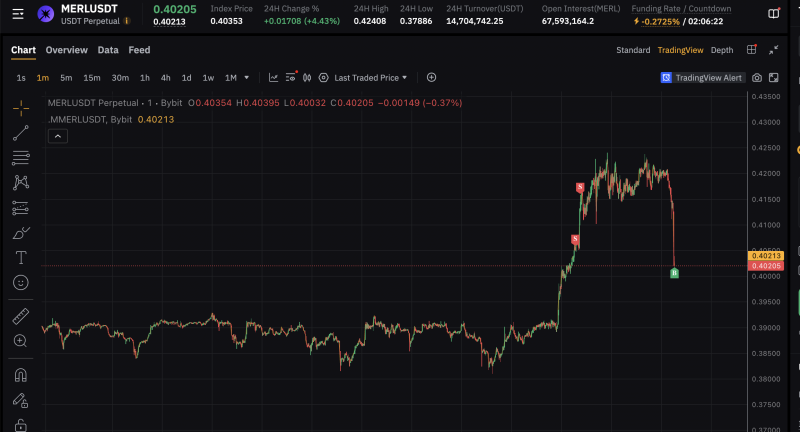Open the hamburger menu beside MERLUSDT
The height and width of the screenshot is (432, 800).
click(x=17, y=14)
